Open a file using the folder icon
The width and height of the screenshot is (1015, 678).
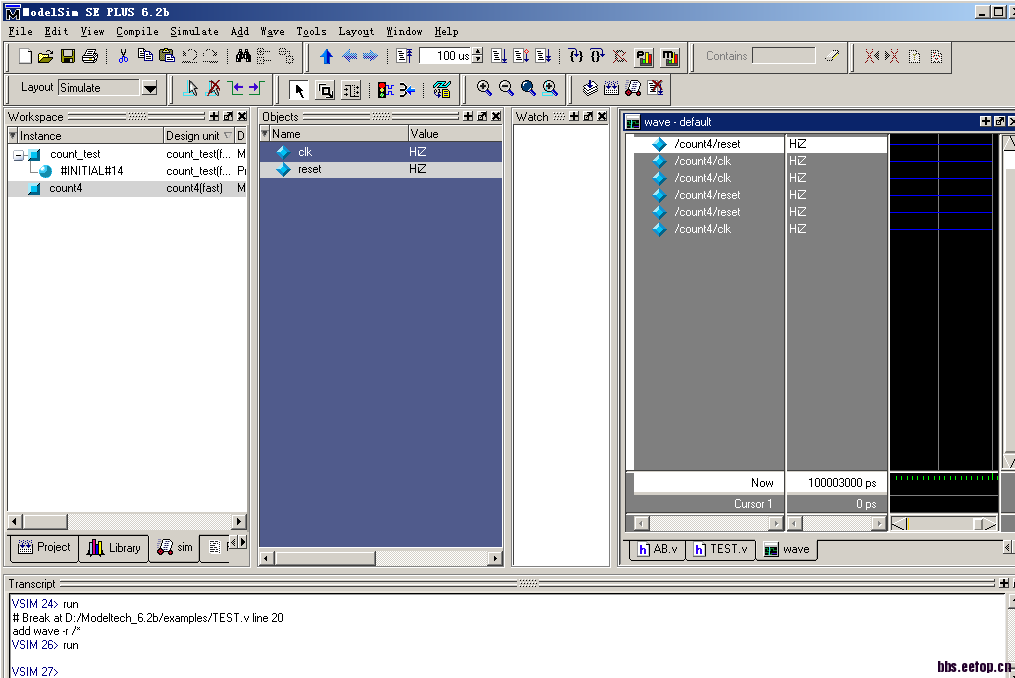coord(45,56)
